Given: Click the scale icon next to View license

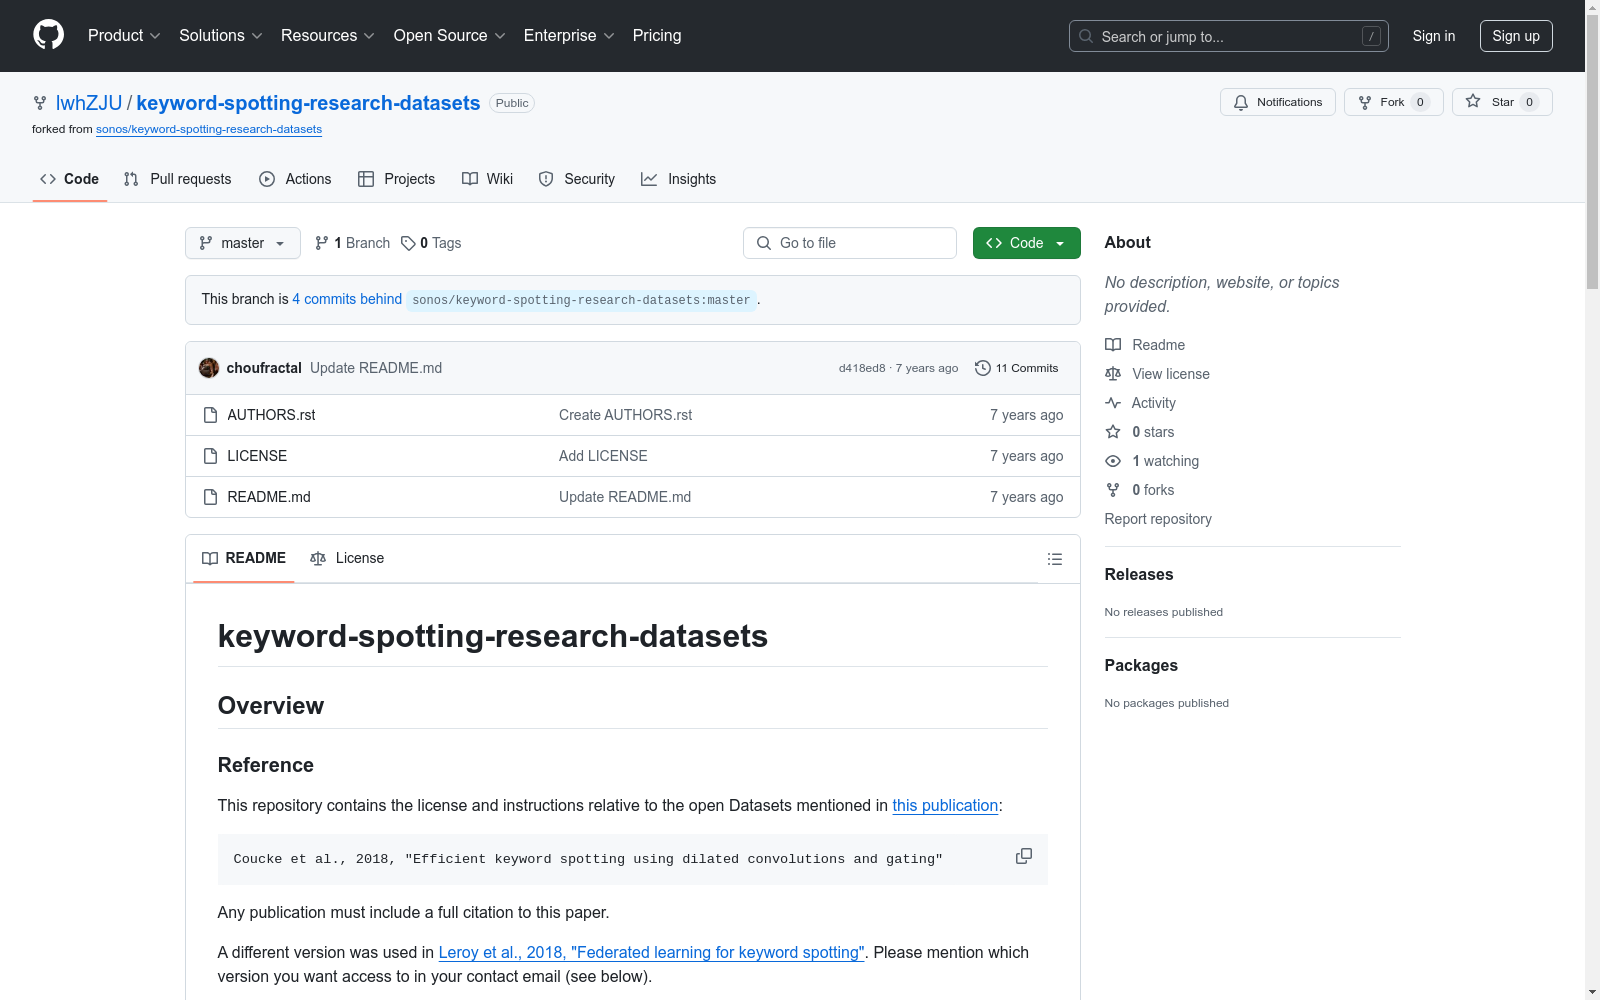Looking at the screenshot, I should 1113,374.
